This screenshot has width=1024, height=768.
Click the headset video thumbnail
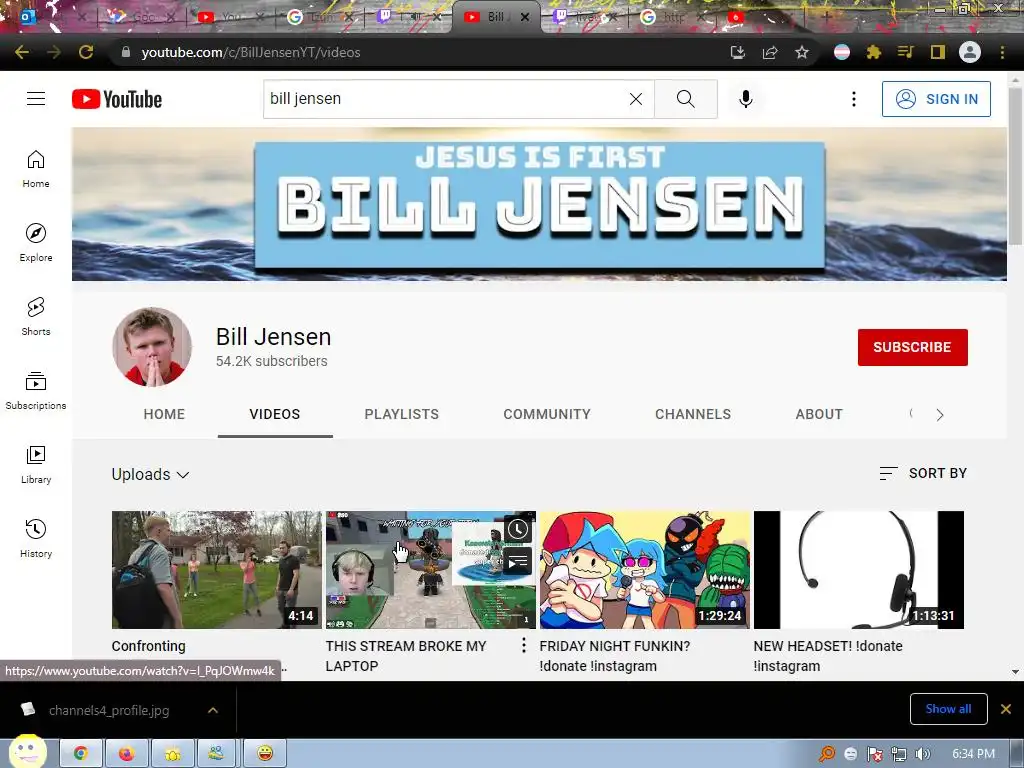tap(859, 569)
